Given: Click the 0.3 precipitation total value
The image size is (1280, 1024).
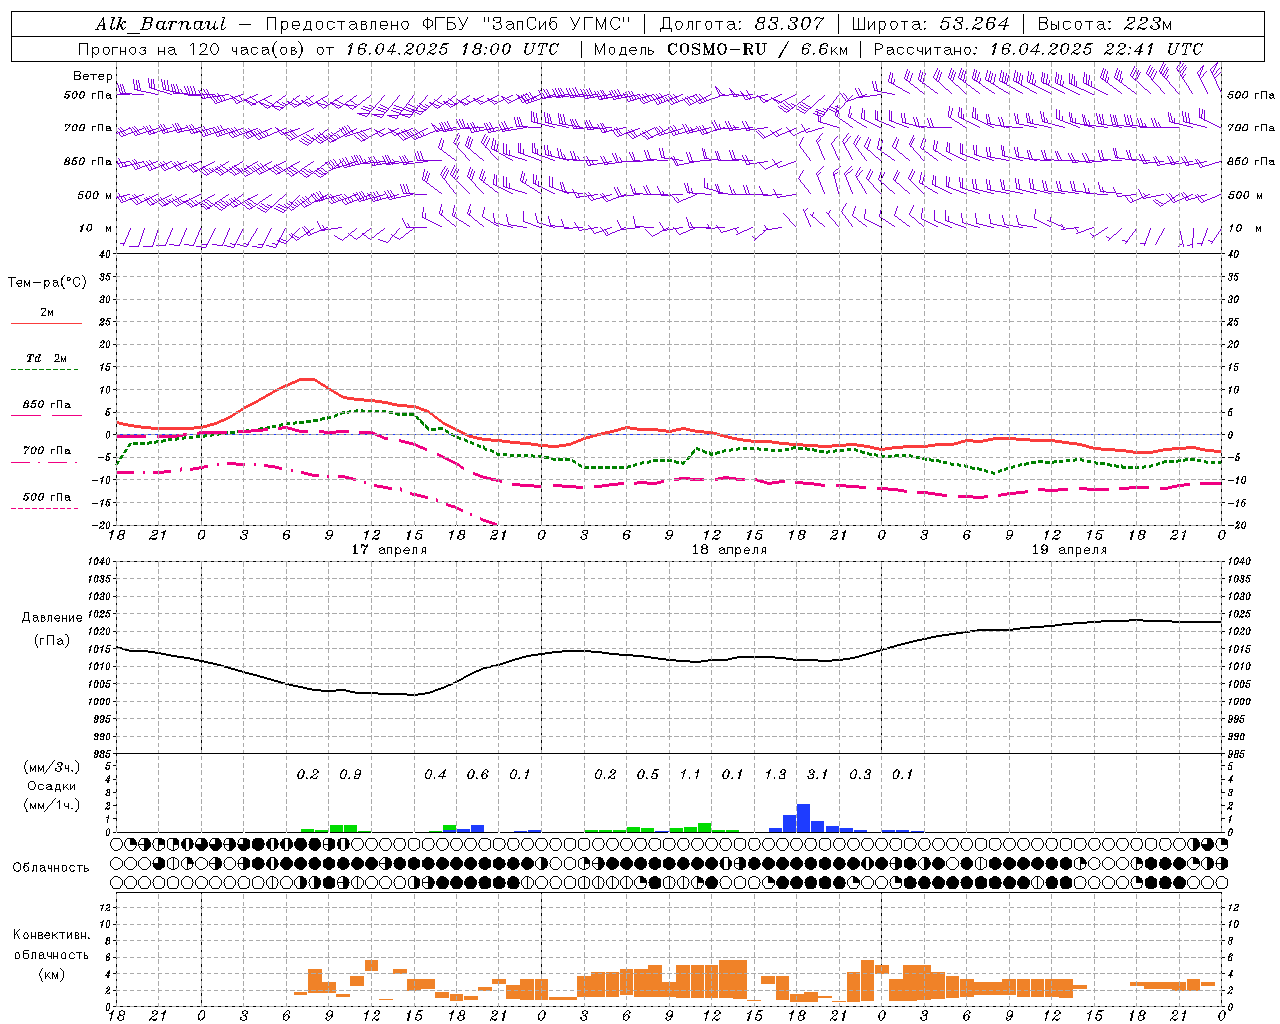Looking at the screenshot, I should (860, 774).
